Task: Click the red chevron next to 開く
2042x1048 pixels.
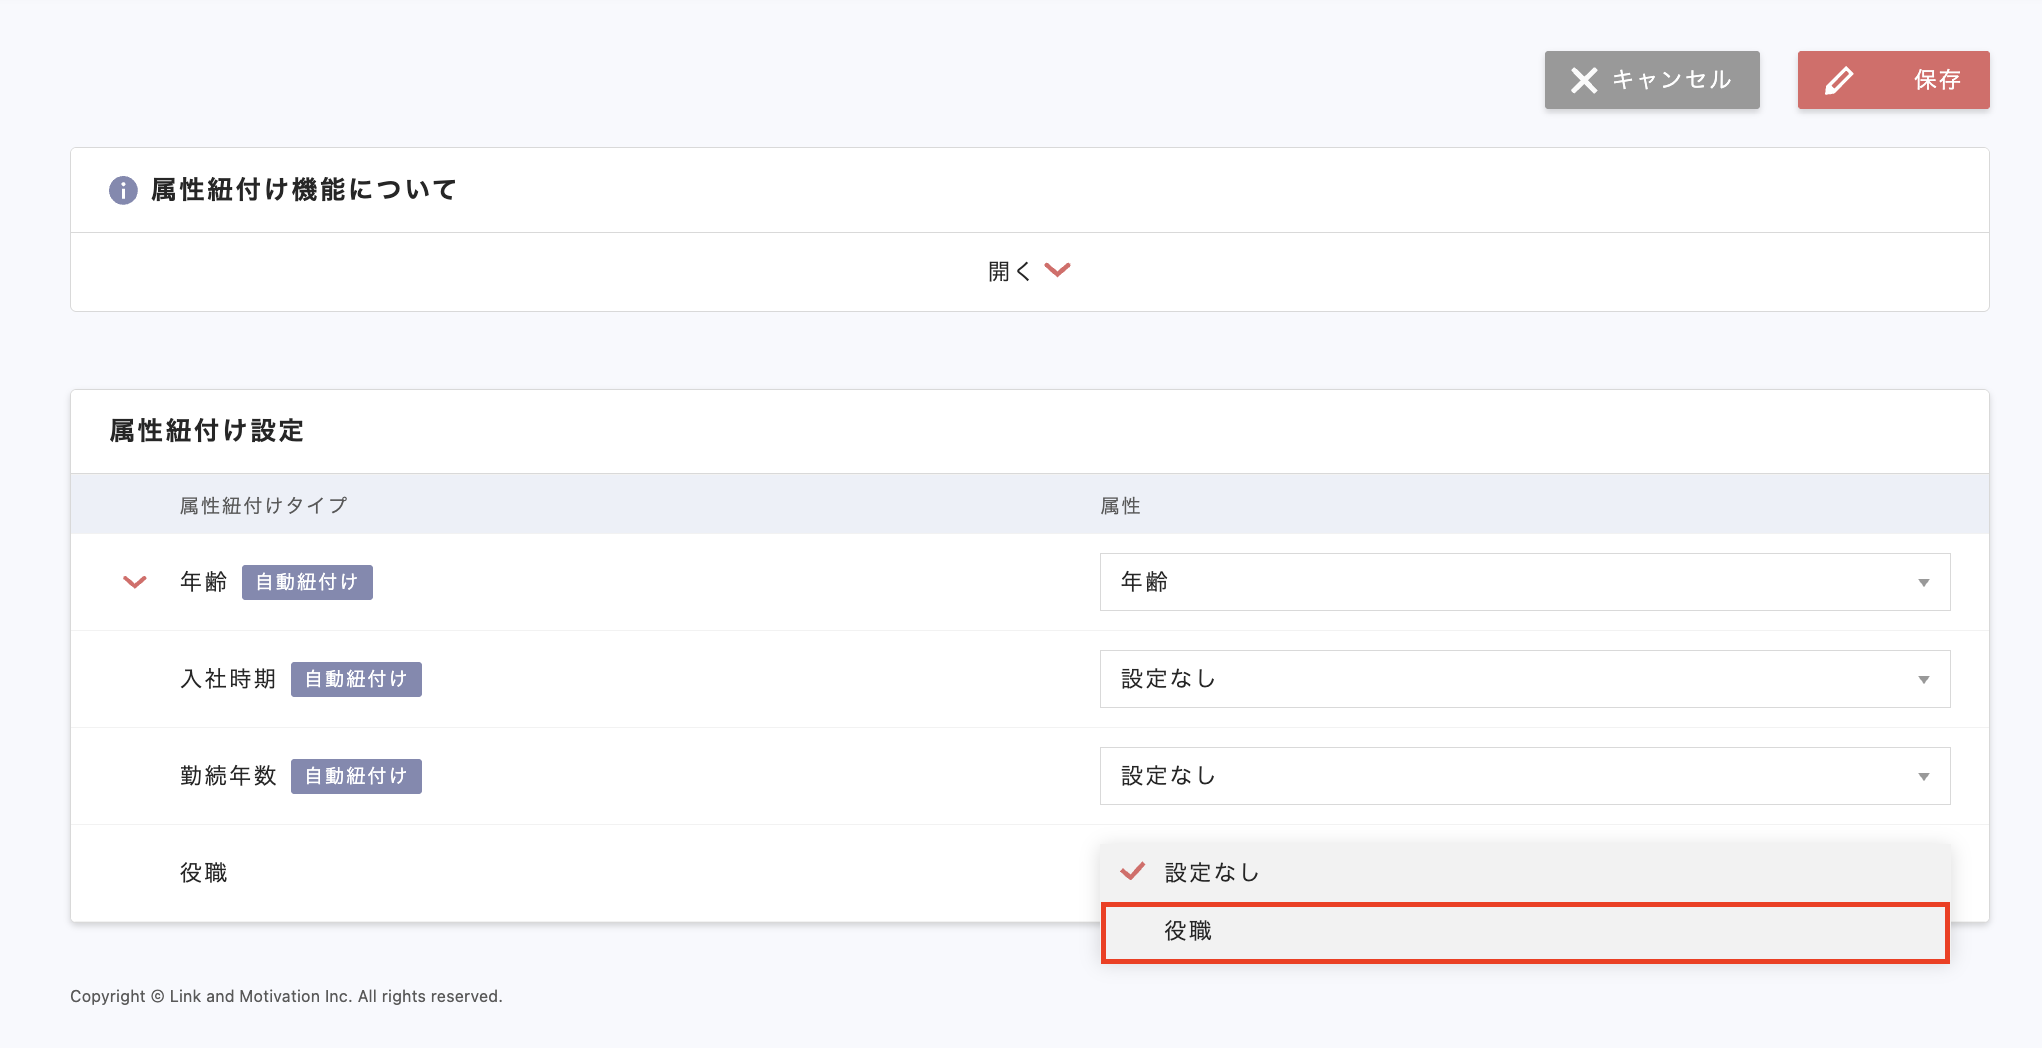Action: (1057, 270)
